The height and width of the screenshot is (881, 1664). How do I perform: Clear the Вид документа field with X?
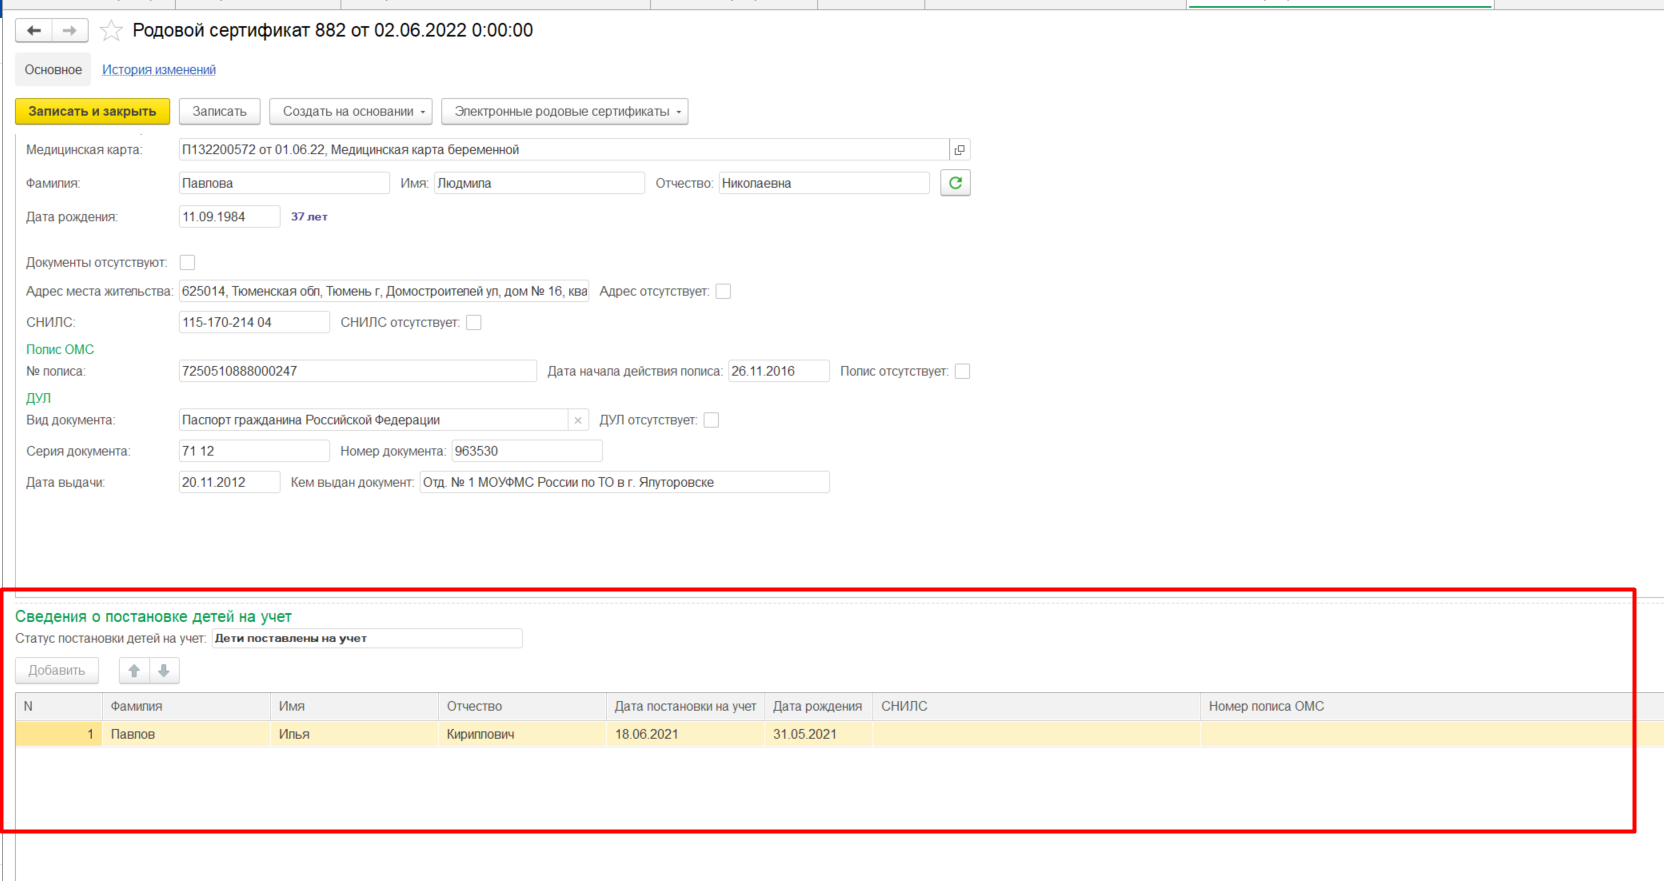point(577,420)
